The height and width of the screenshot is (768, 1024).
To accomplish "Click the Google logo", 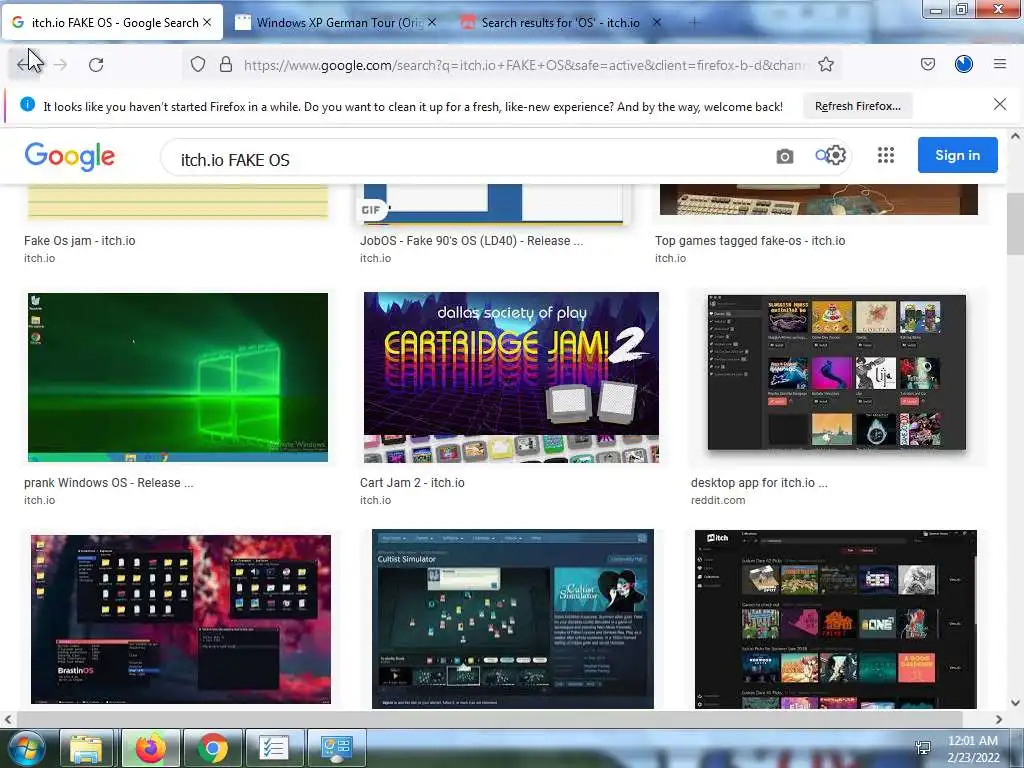I will click(x=70, y=157).
